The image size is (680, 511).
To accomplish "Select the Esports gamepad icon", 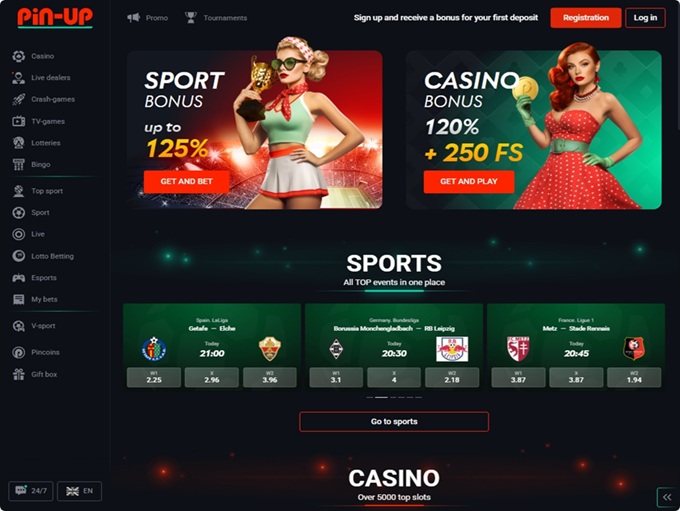I will click(x=19, y=278).
